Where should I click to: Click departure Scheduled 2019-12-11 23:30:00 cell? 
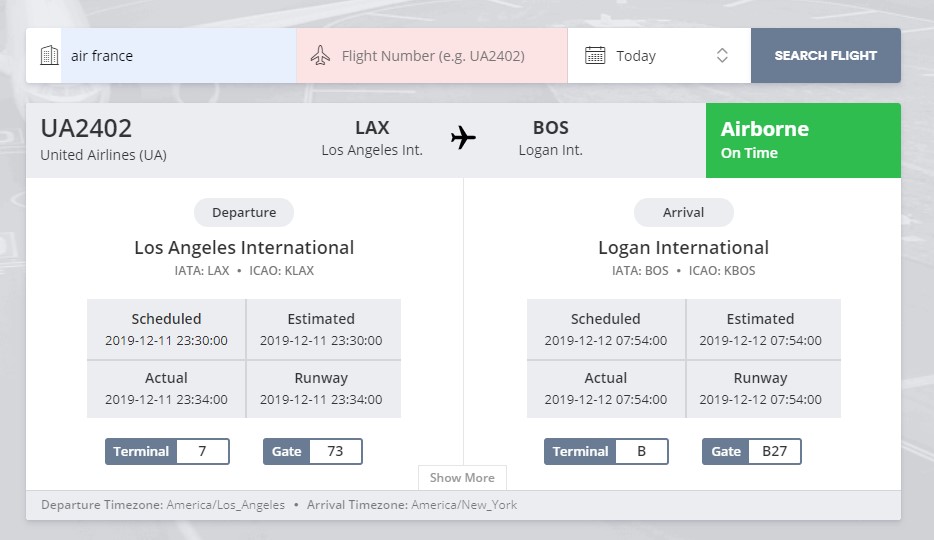tap(166, 329)
